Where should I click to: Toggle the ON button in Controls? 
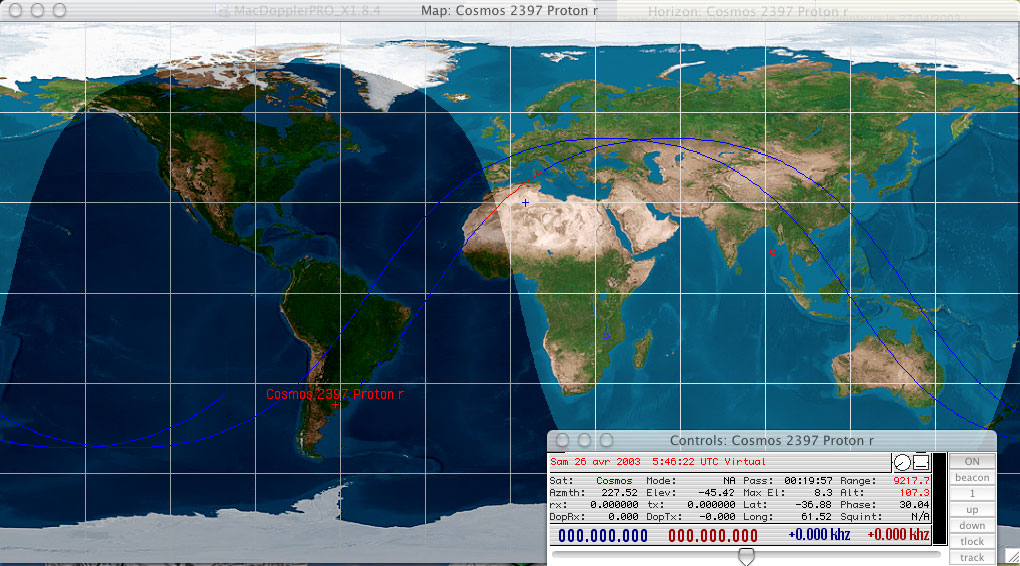pos(972,461)
